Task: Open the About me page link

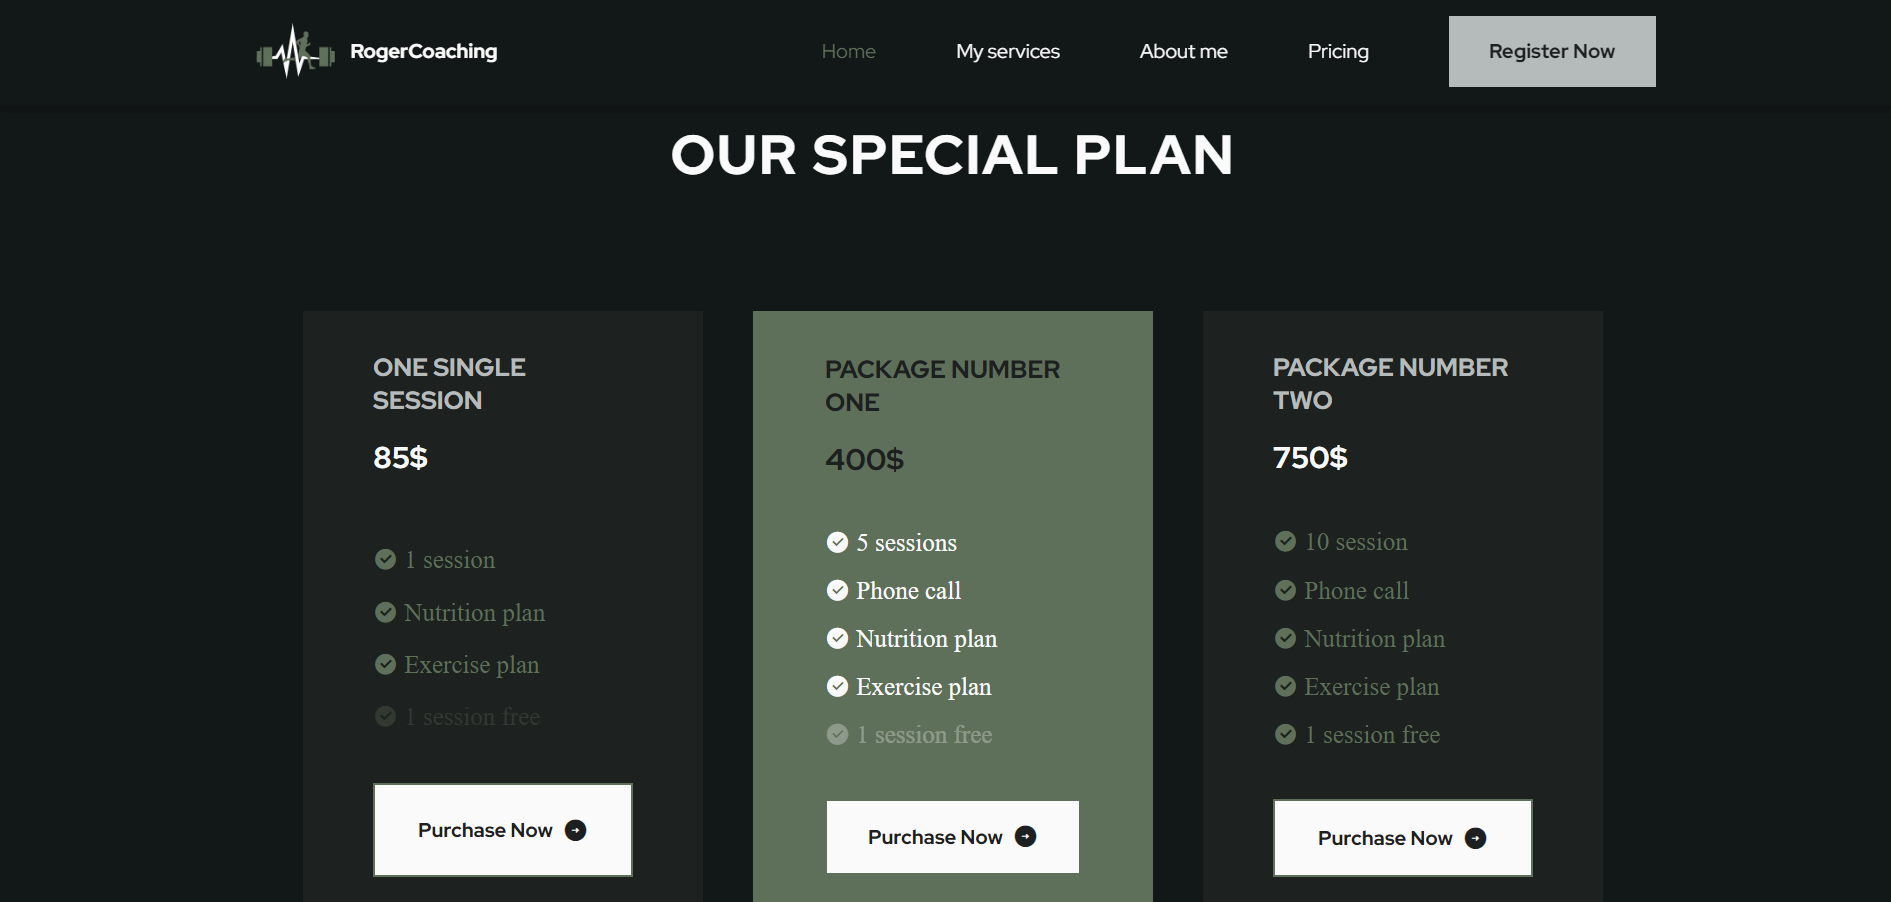Action: coord(1183,51)
